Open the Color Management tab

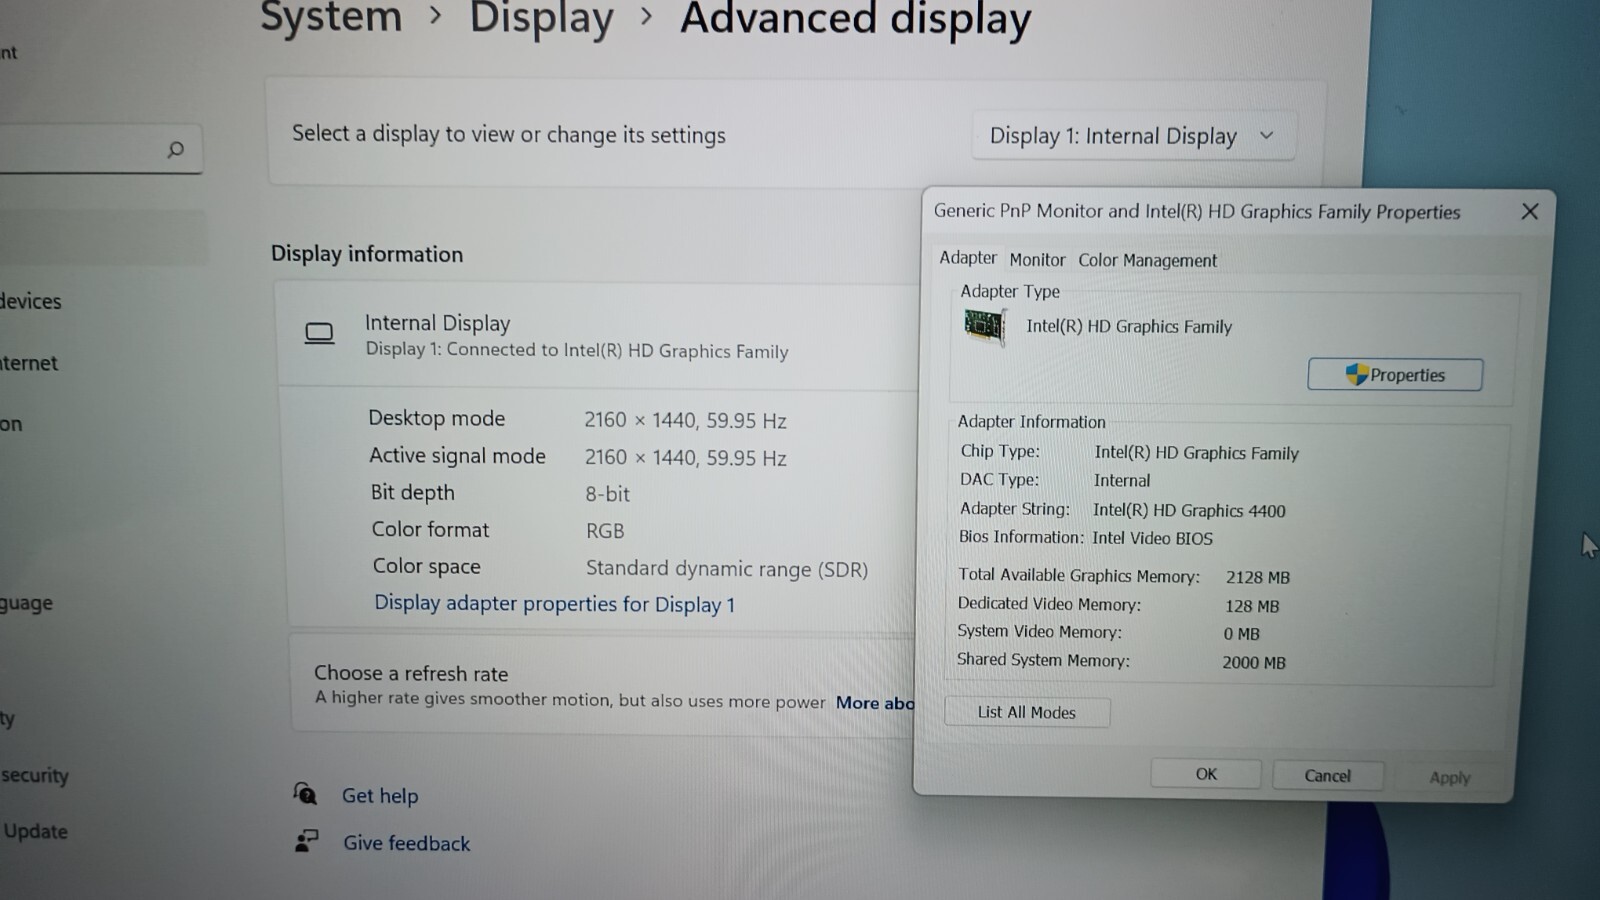pos(1147,260)
